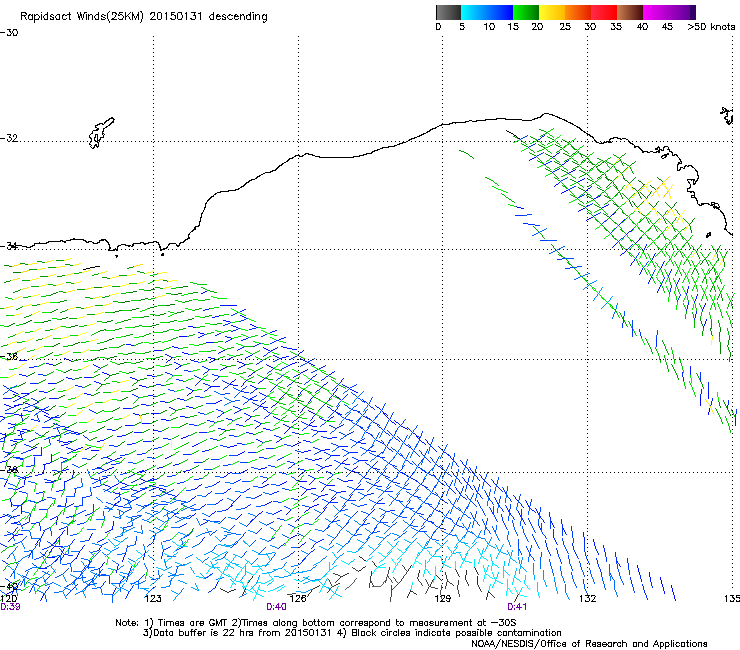Click the legend tick label '40'
Image resolution: width=740 pixels, height=650 pixels.
tap(642, 27)
